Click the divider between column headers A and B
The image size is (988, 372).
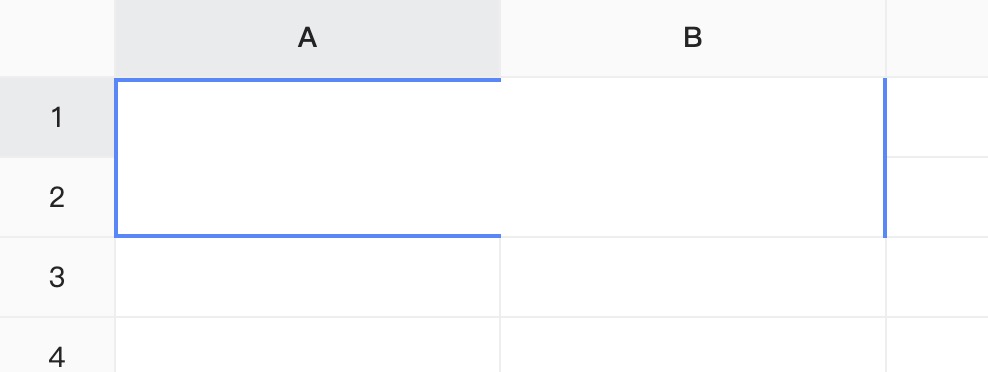pos(500,38)
